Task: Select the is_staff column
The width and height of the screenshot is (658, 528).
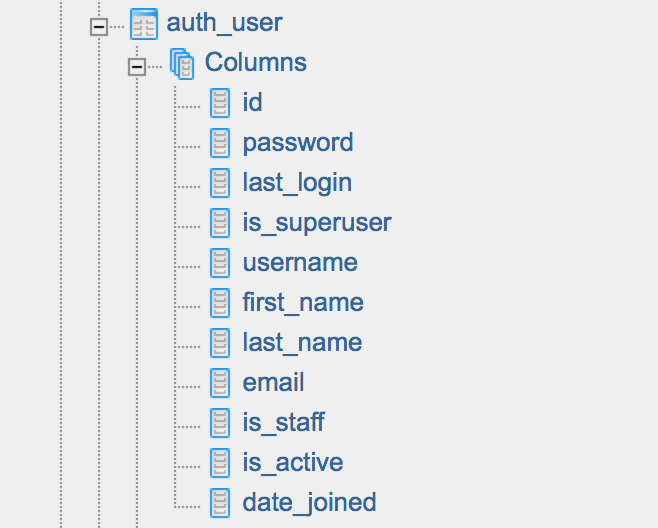Action: [x=284, y=423]
